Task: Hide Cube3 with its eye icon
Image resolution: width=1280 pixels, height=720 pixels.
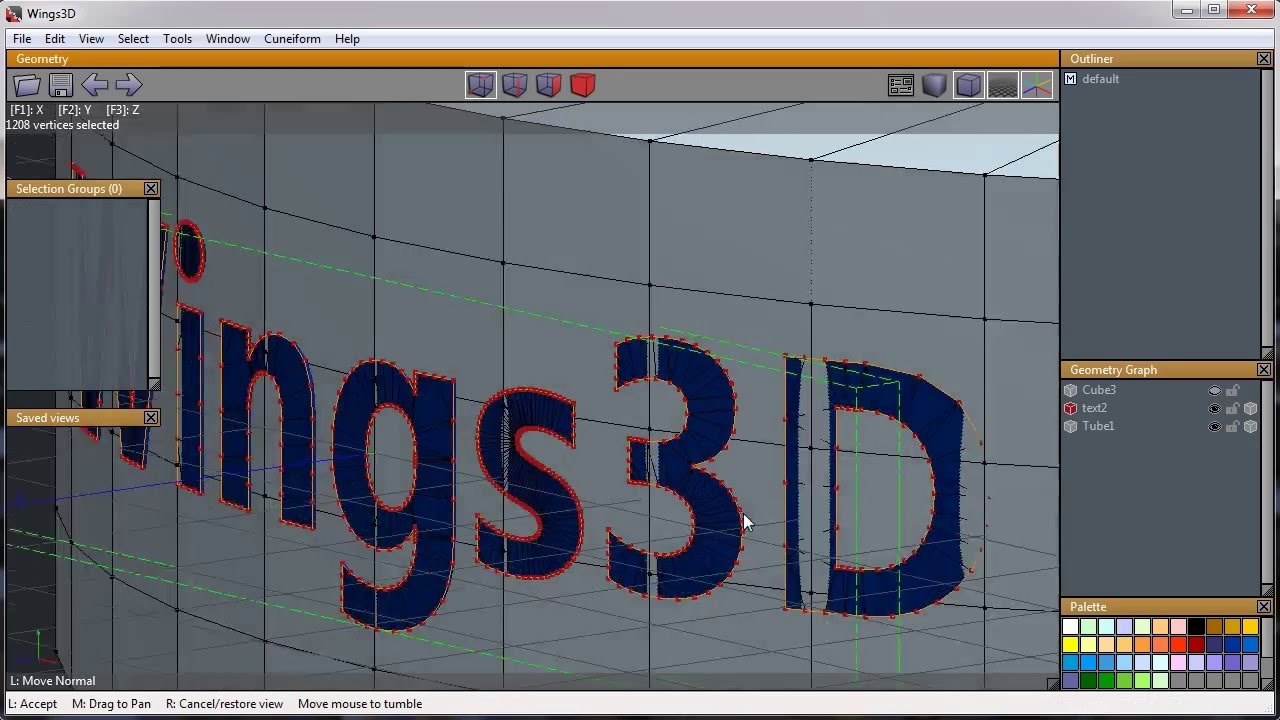Action: point(1215,390)
